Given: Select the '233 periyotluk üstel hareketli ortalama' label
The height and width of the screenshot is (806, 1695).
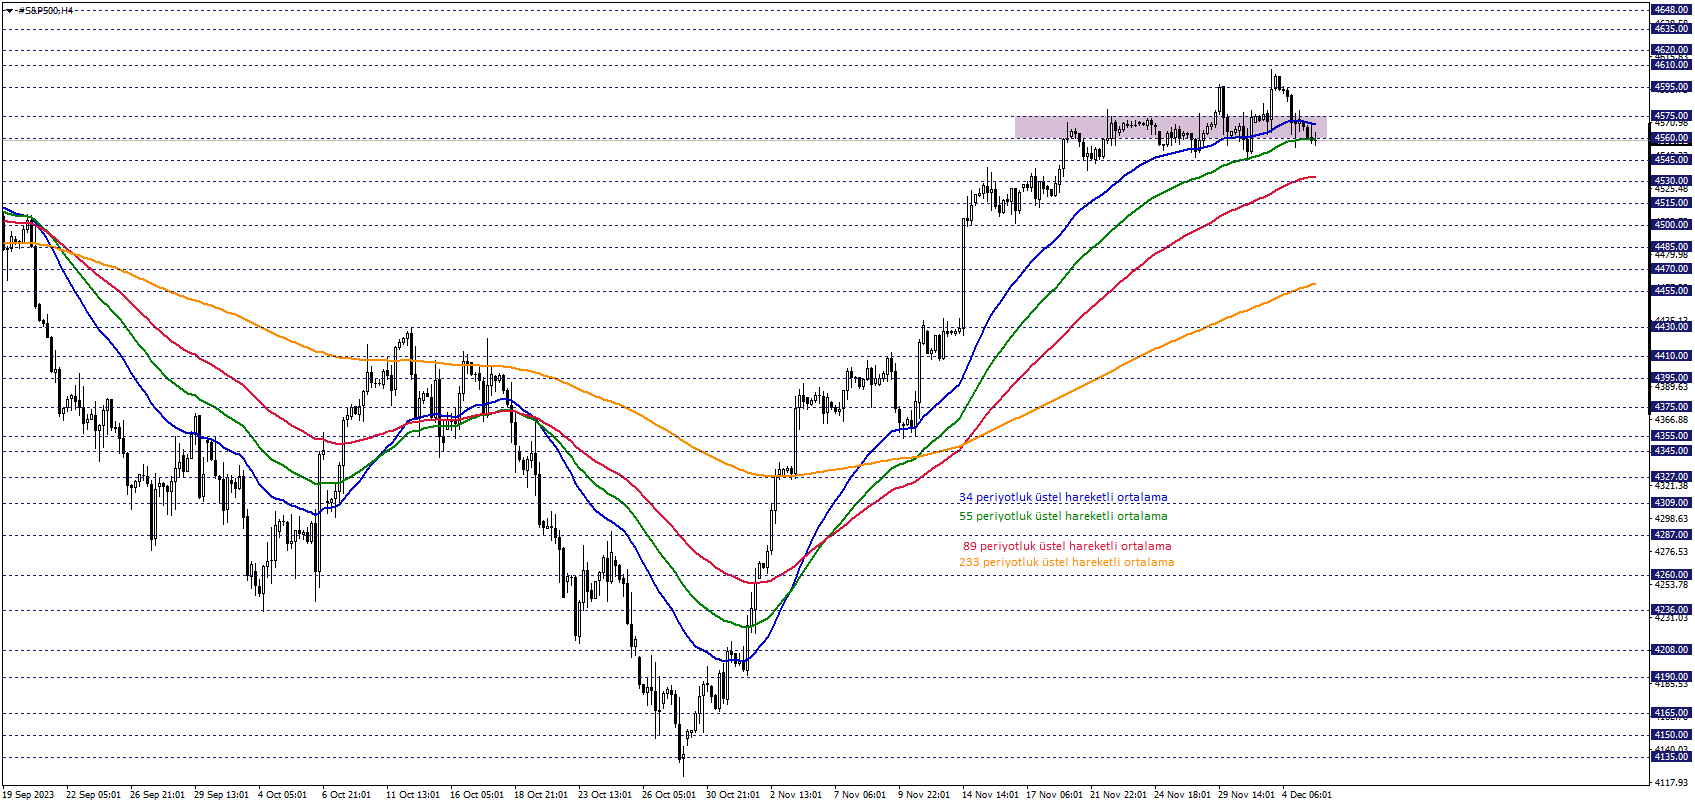Looking at the screenshot, I should pyautogui.click(x=1066, y=562).
